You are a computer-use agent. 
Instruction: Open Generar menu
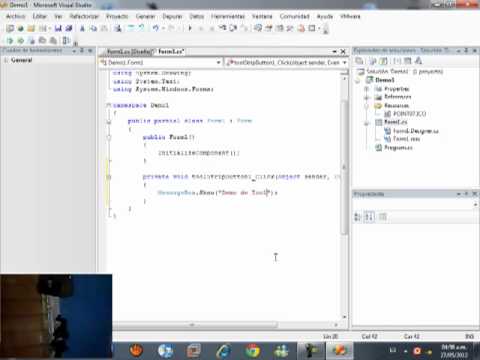coord(145,16)
